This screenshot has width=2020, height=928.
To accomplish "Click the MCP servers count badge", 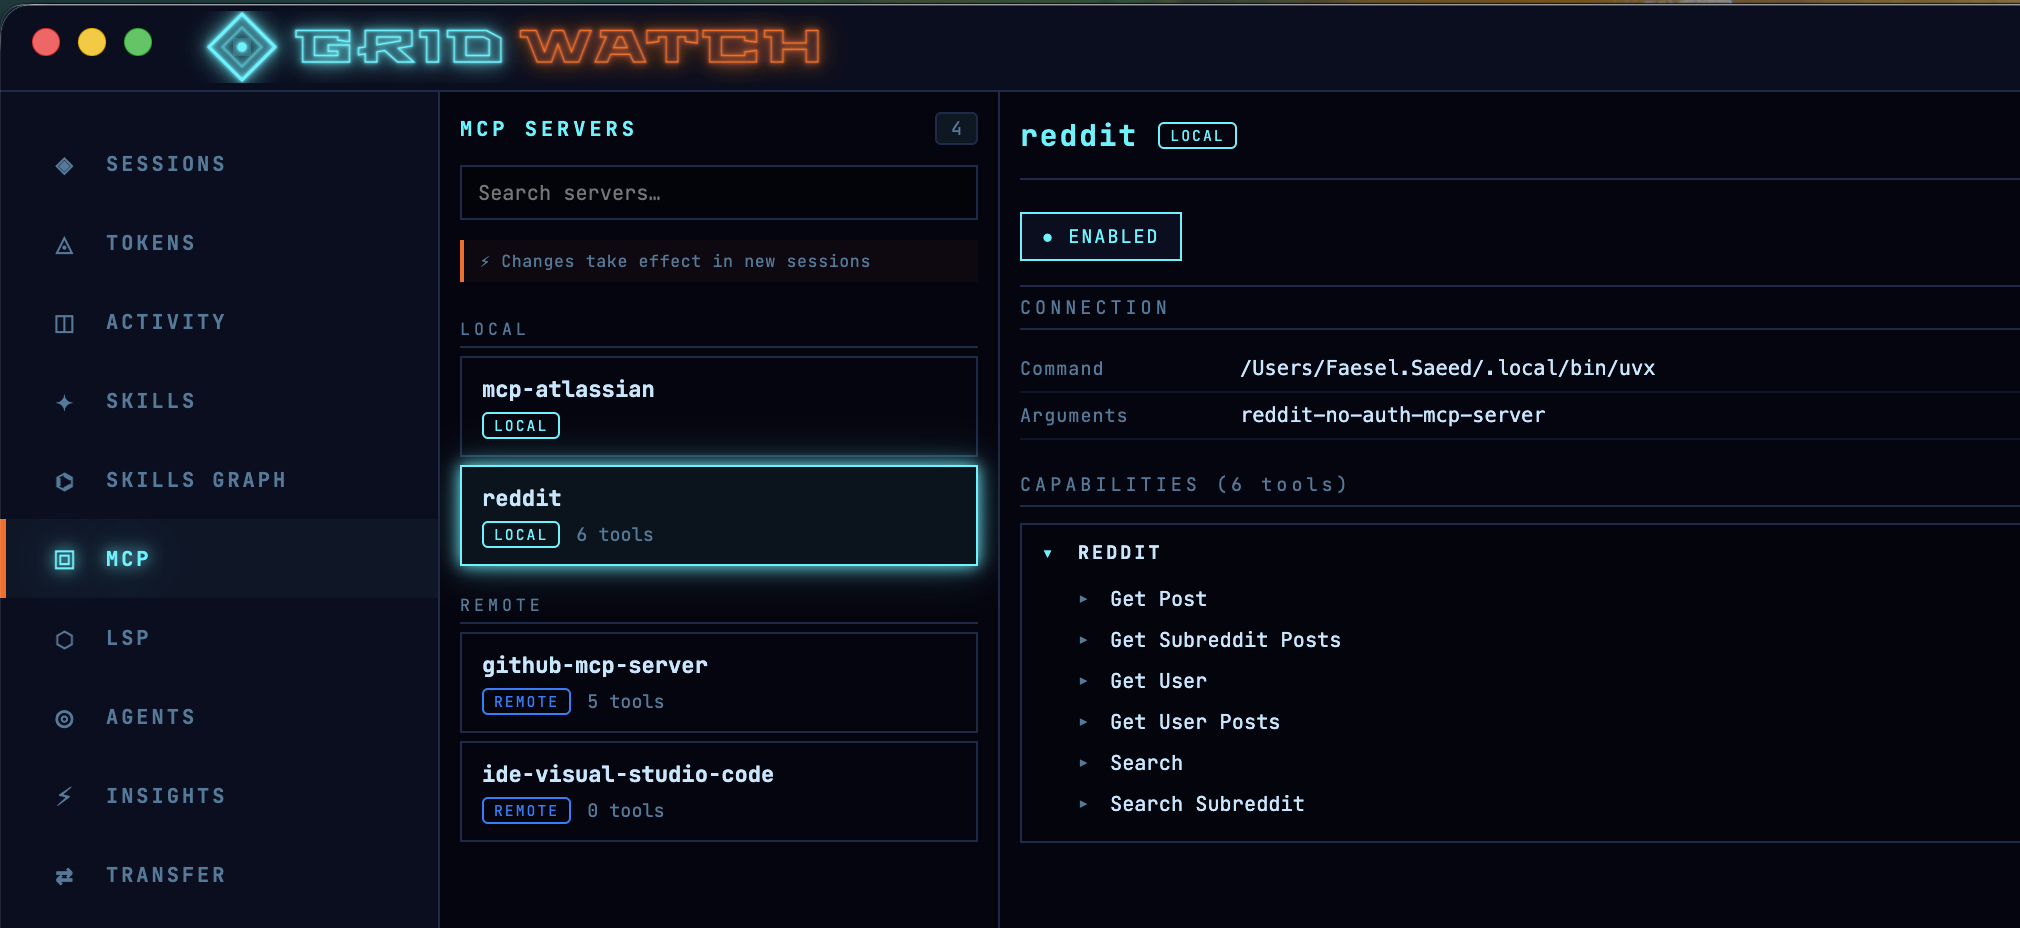I will pos(956,128).
